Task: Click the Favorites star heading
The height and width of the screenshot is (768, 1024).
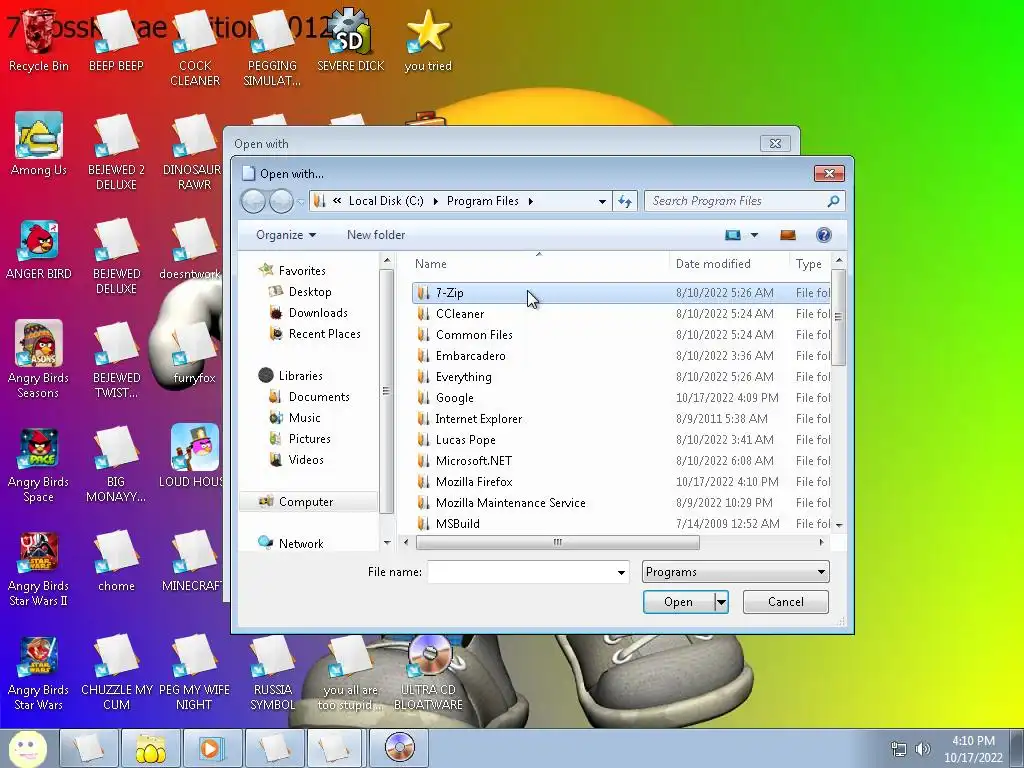Action: pyautogui.click(x=292, y=270)
